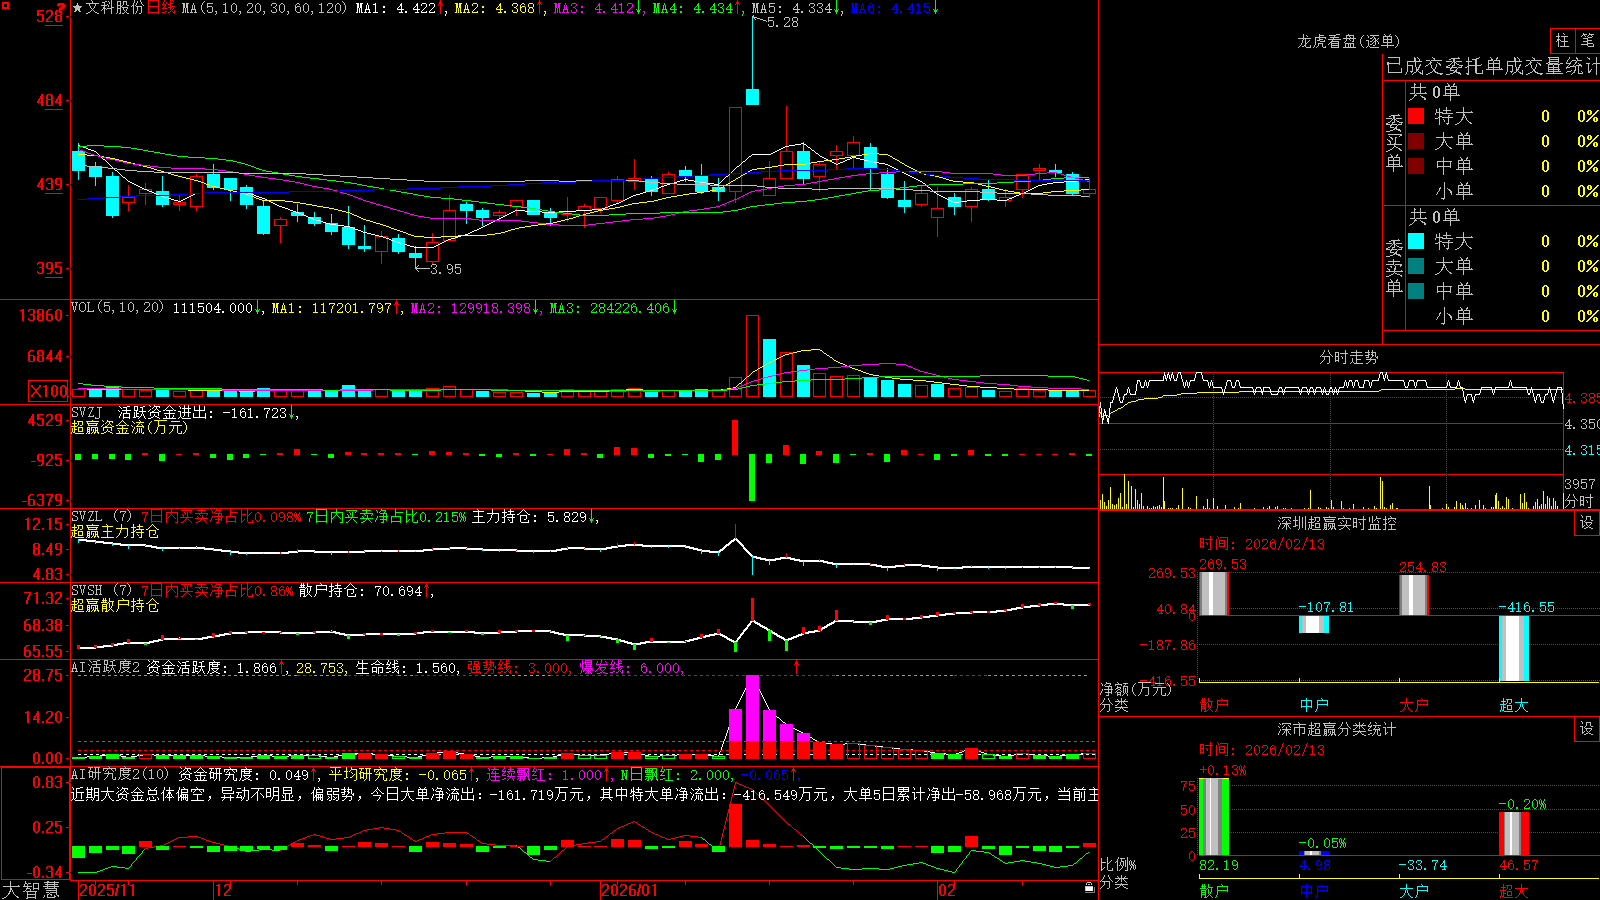Viewport: 1600px width, 900px height.
Task: Click the 散户 category label in 实时监控
Action: [x=1214, y=705]
